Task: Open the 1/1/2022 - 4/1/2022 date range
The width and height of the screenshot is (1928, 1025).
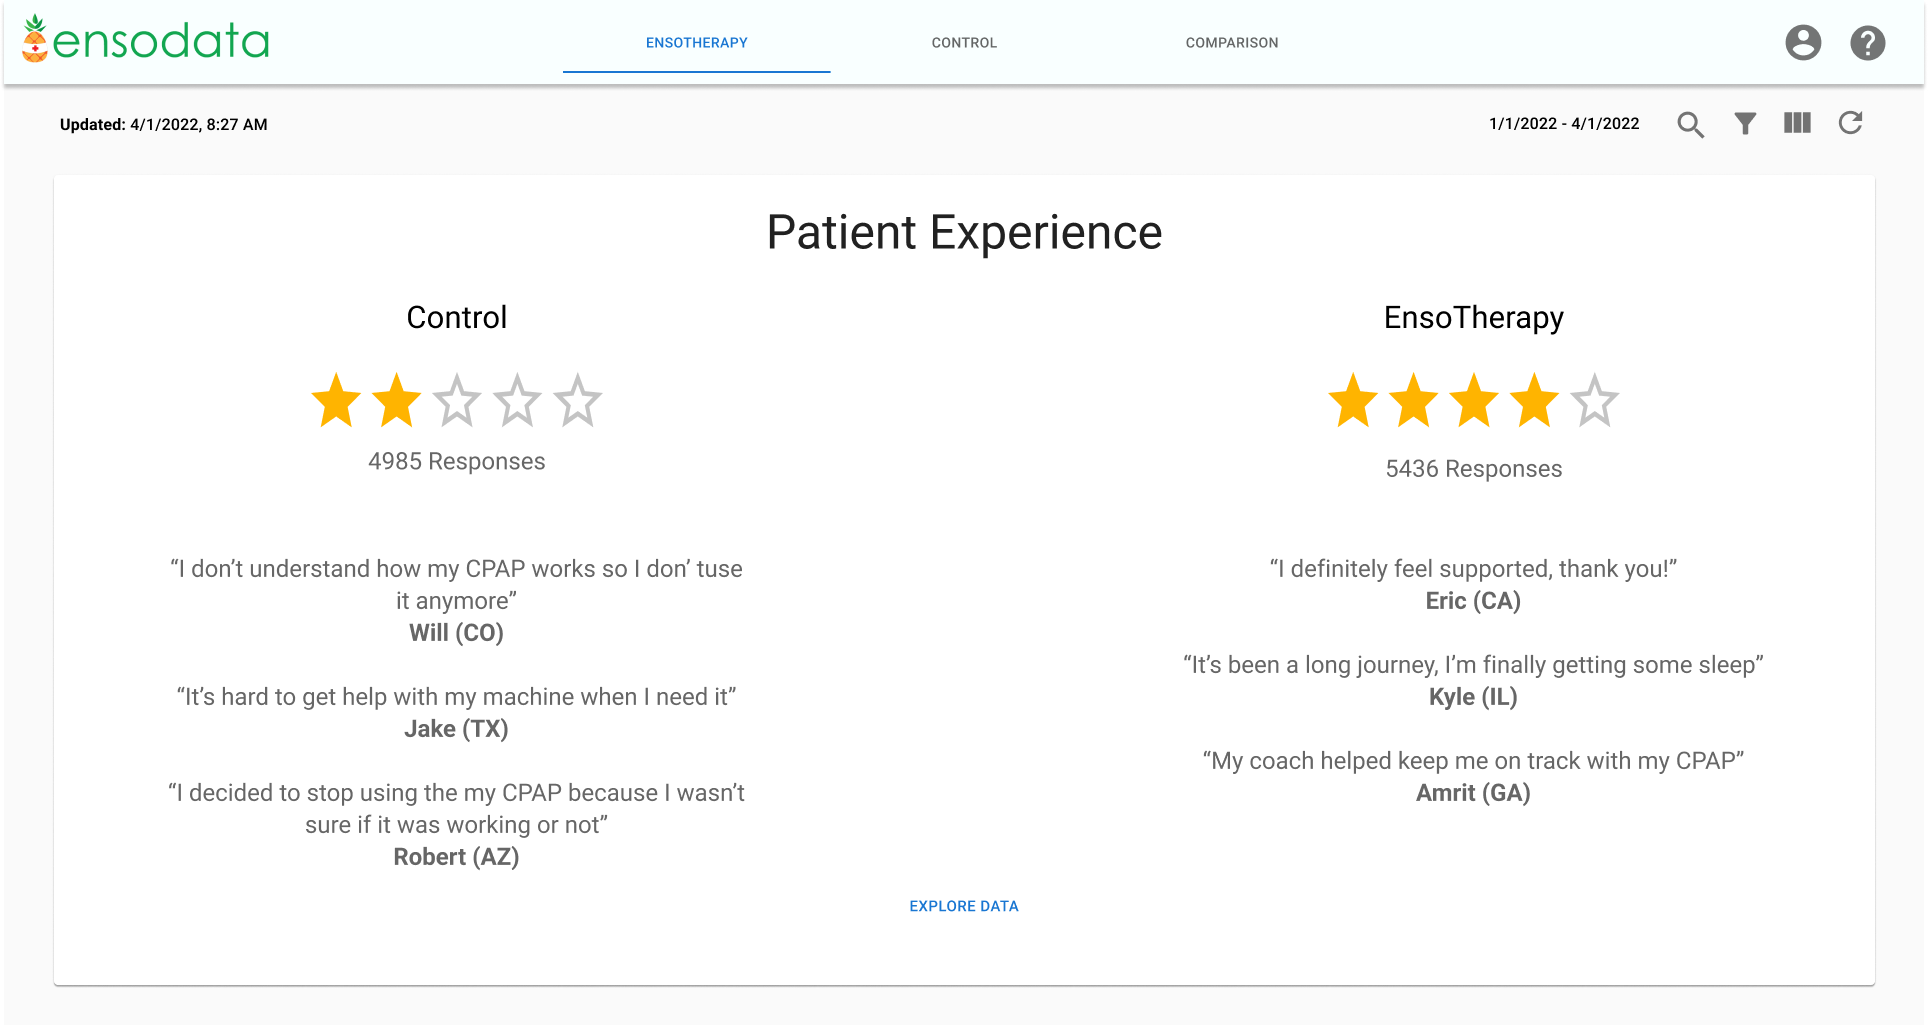Action: [1564, 124]
